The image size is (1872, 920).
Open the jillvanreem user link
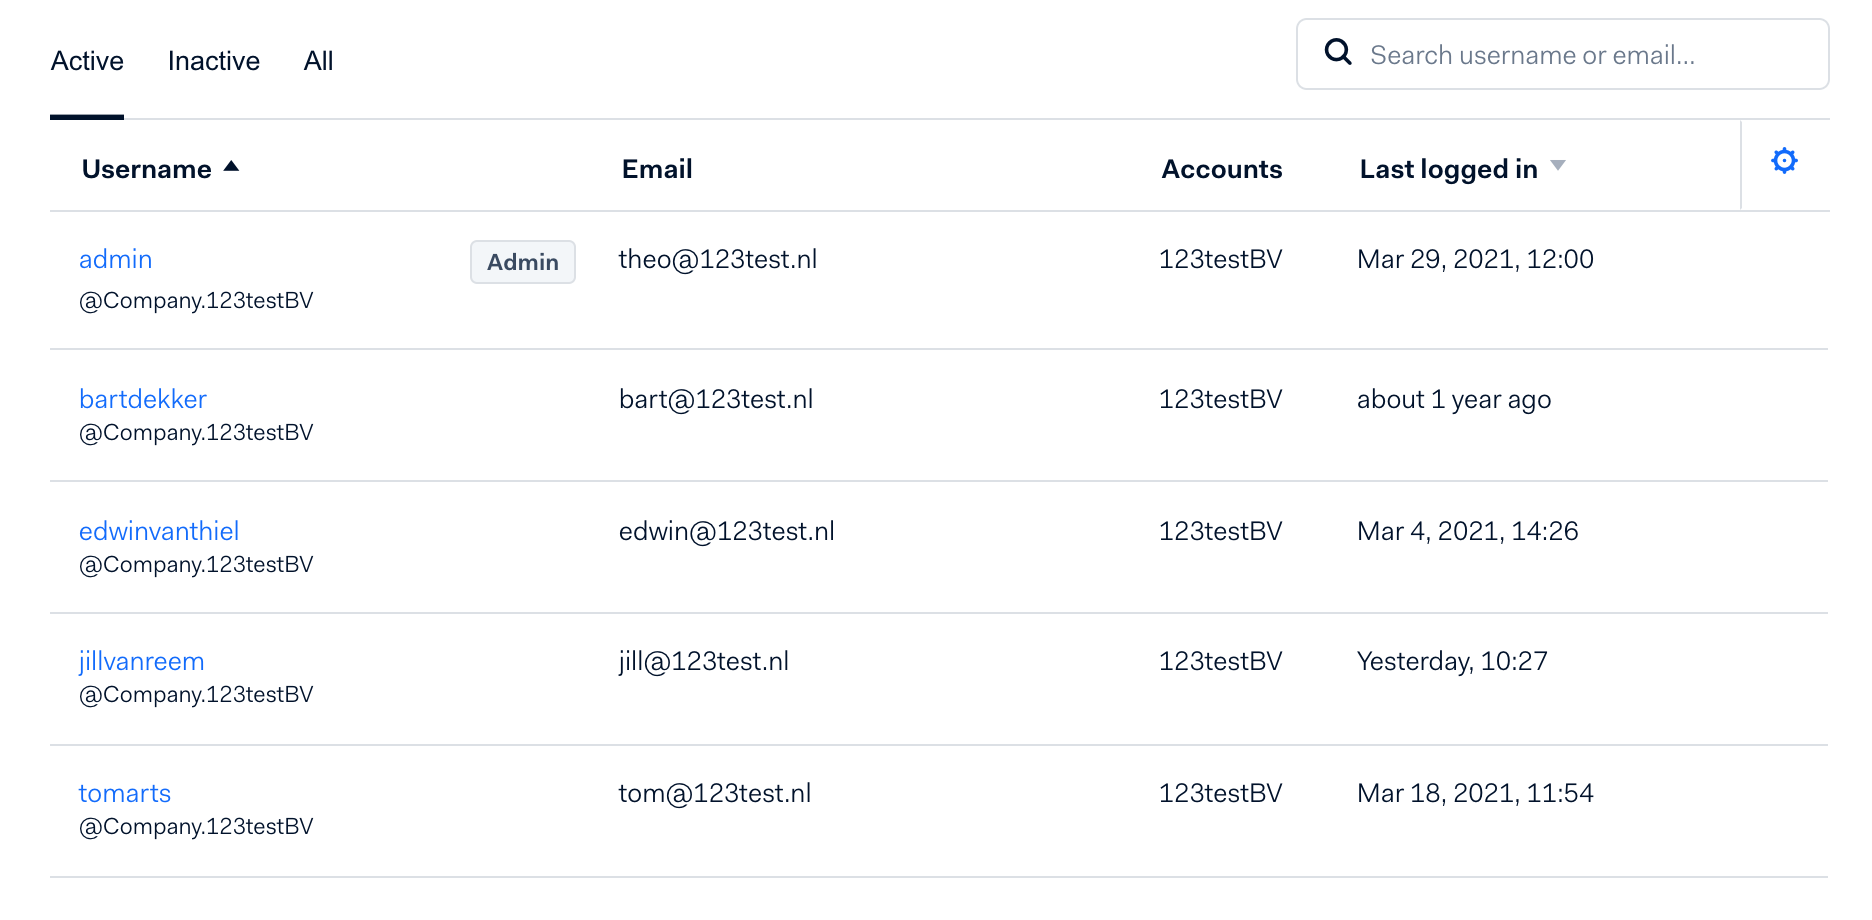141,661
